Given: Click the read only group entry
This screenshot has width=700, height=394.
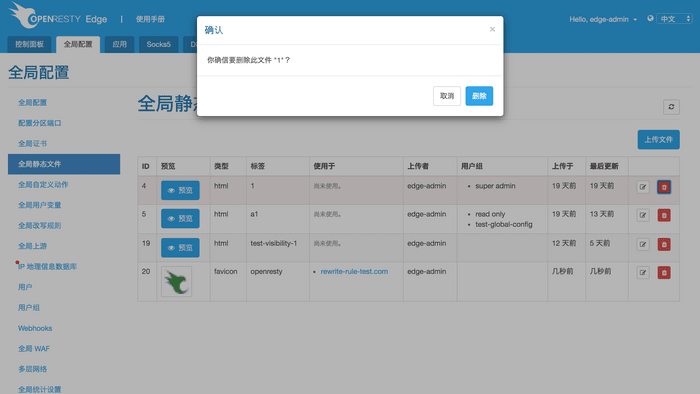Looking at the screenshot, I should click(x=490, y=214).
